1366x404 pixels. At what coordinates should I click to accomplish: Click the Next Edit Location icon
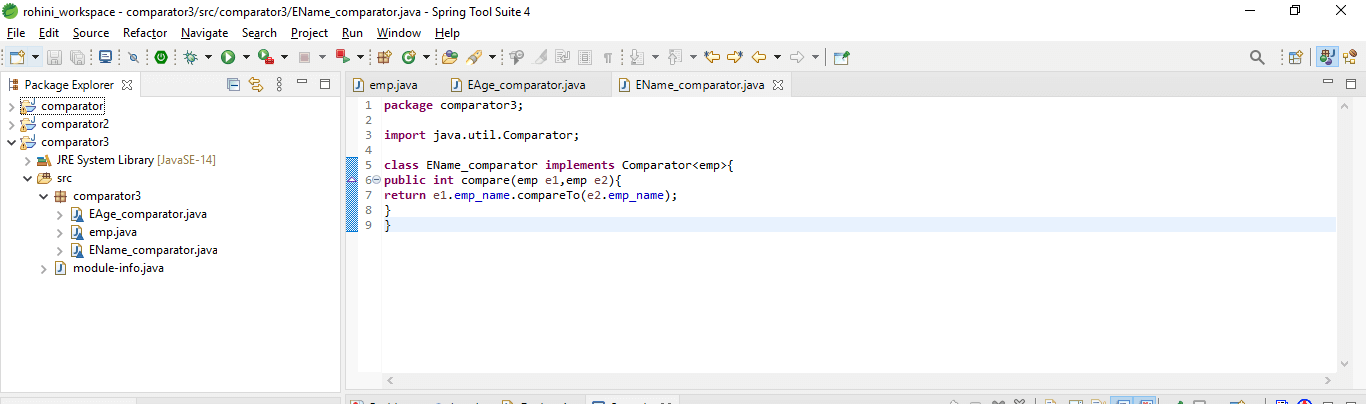pyautogui.click(x=735, y=57)
